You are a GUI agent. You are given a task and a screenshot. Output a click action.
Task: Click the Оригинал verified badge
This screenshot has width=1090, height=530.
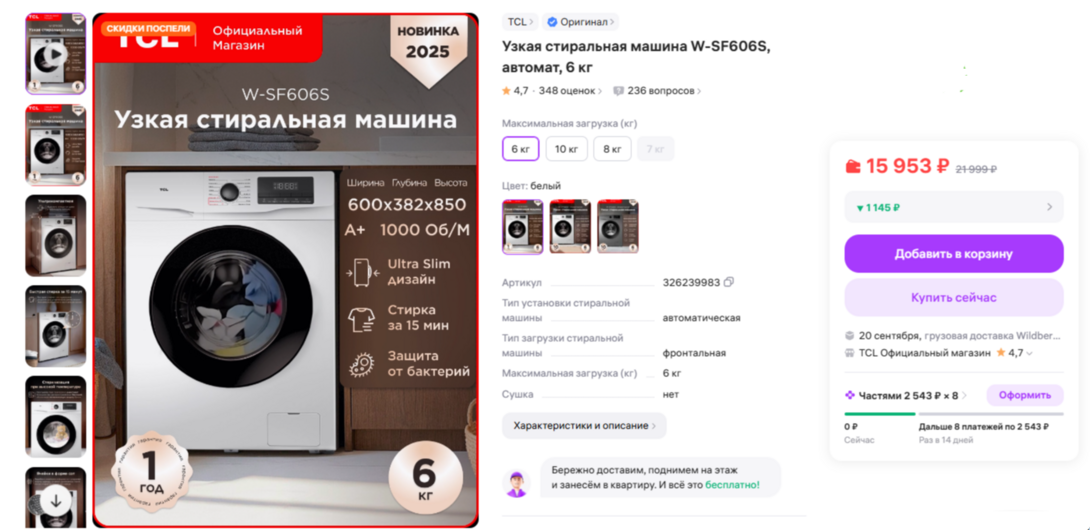point(580,22)
